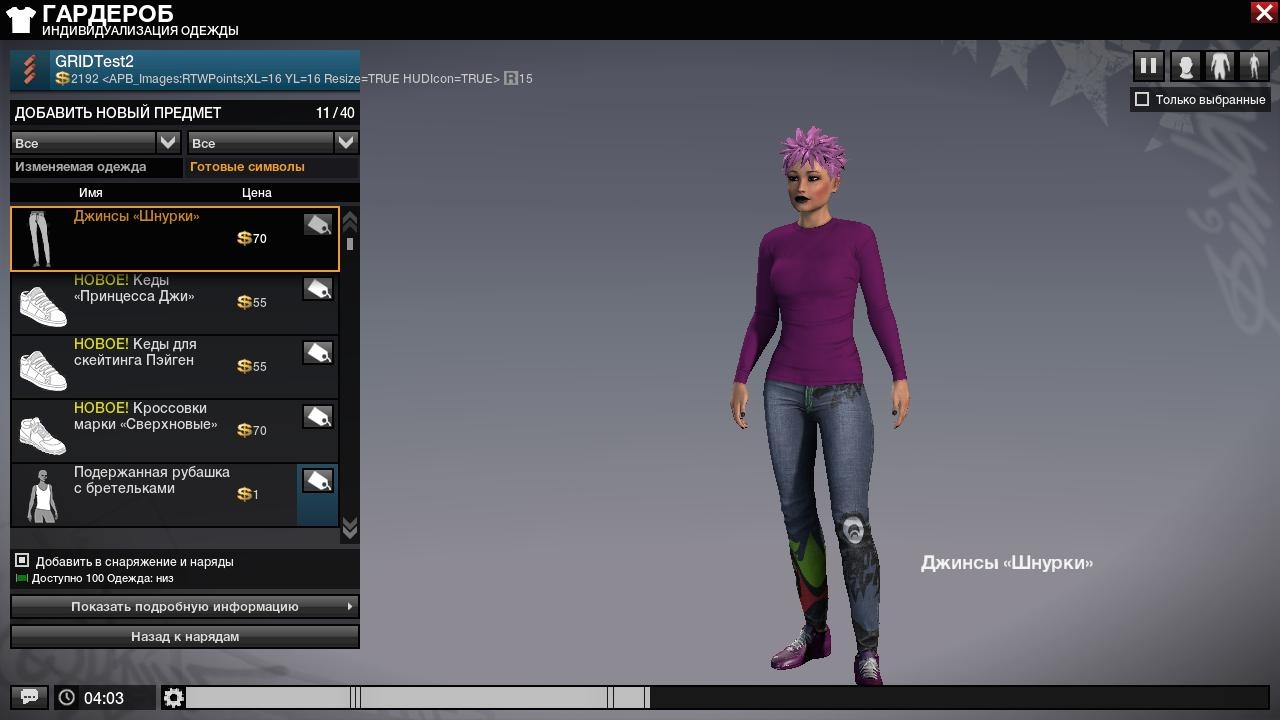The height and width of the screenshot is (720, 1280).
Task: Click shoe thumbnail of Кроссовки «Сверхновые»
Action: coord(43,434)
